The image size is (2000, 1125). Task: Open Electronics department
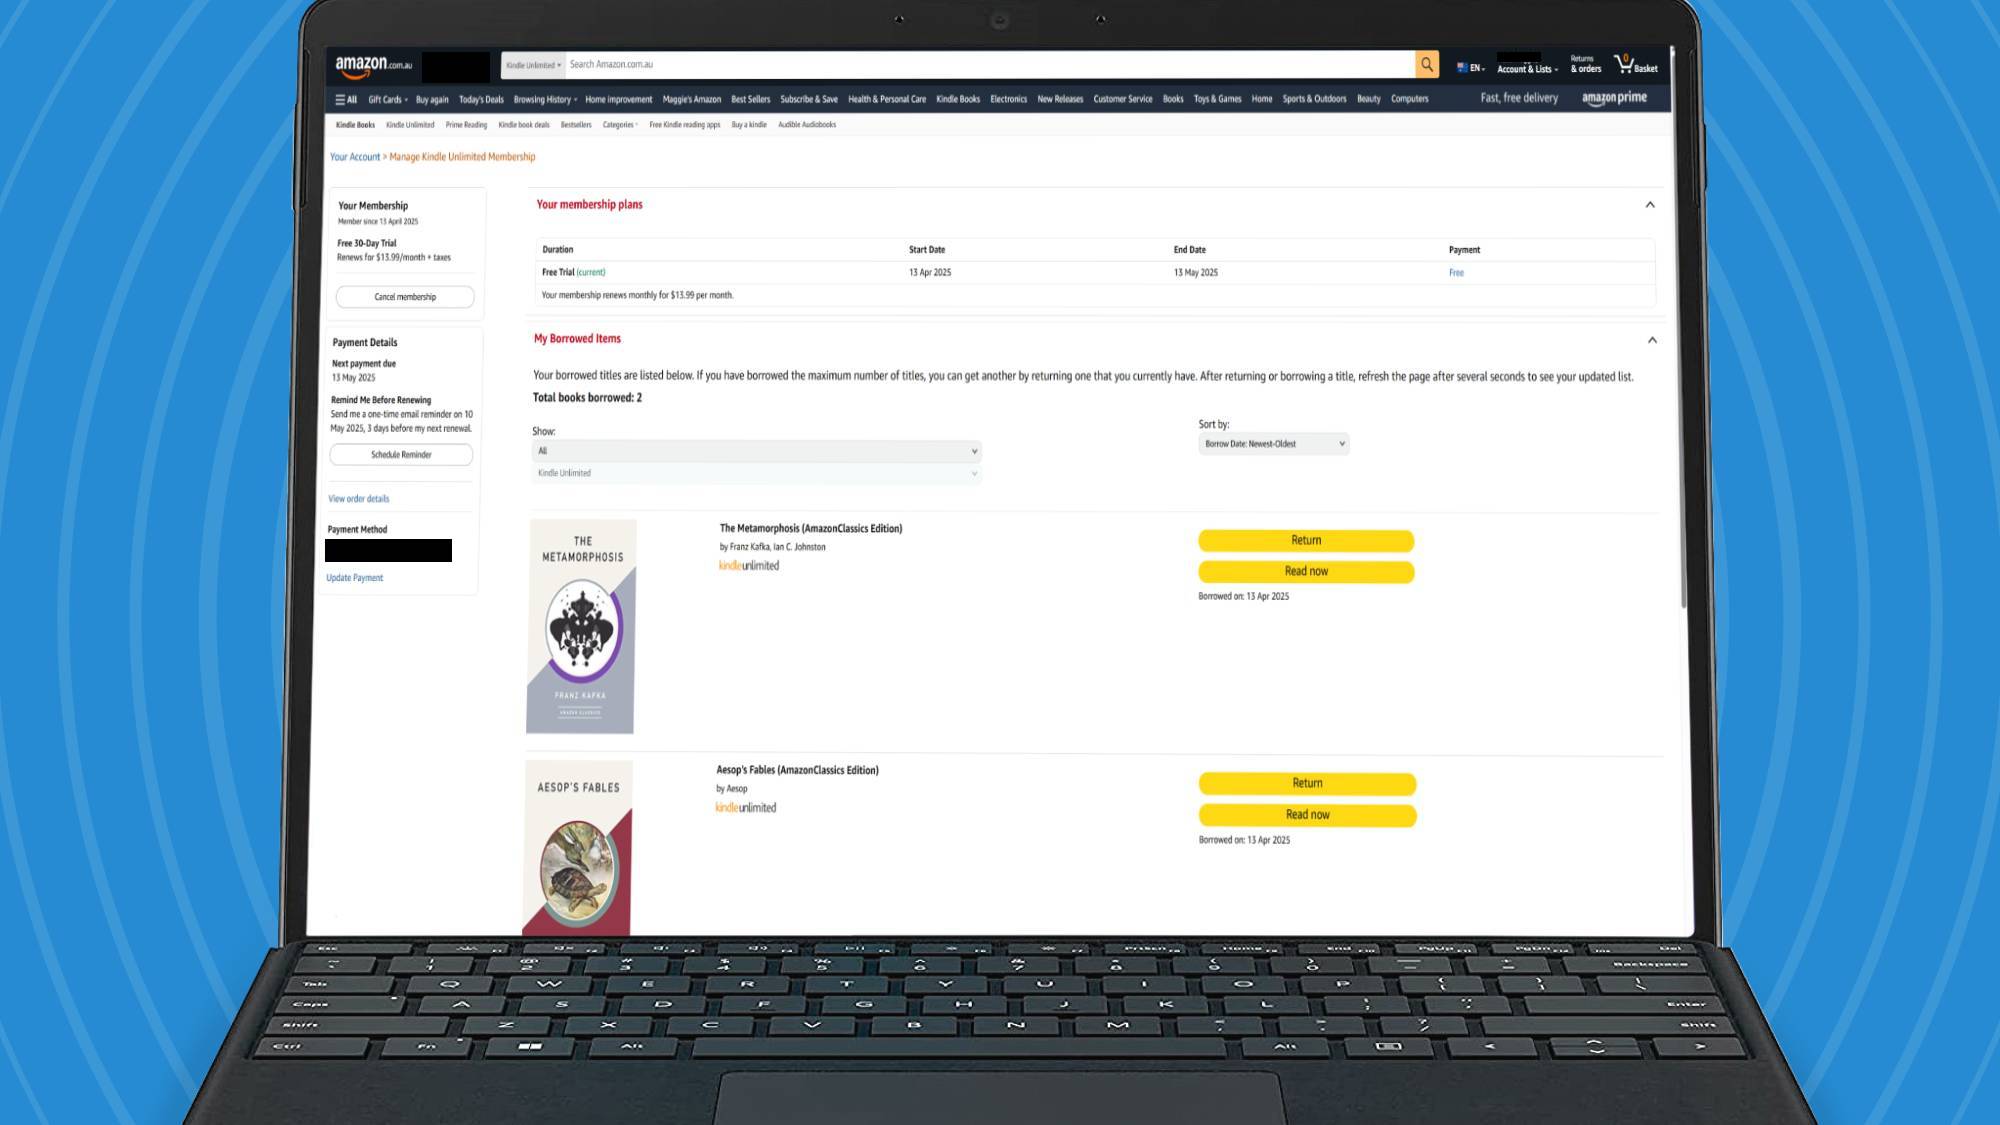click(1008, 99)
